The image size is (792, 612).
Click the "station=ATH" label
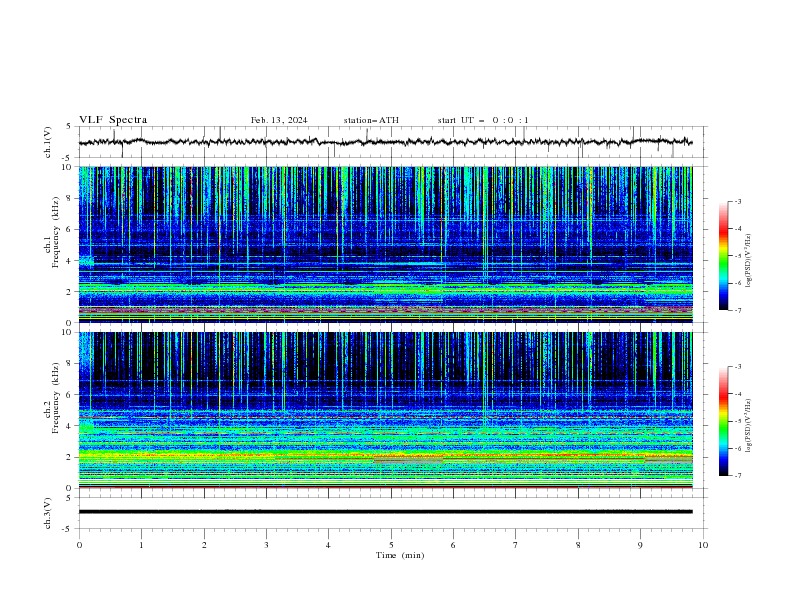pyautogui.click(x=371, y=120)
